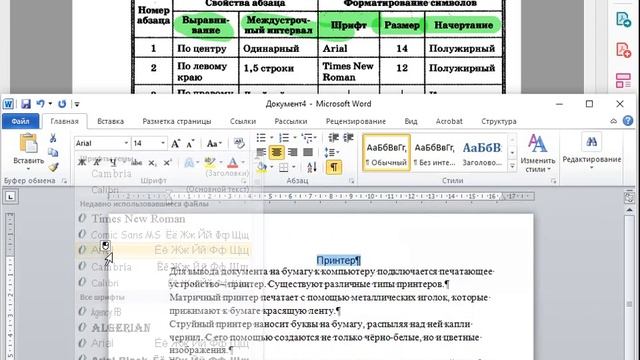640x360 pixels.
Task: Apply the Обычный style
Action: [386, 153]
